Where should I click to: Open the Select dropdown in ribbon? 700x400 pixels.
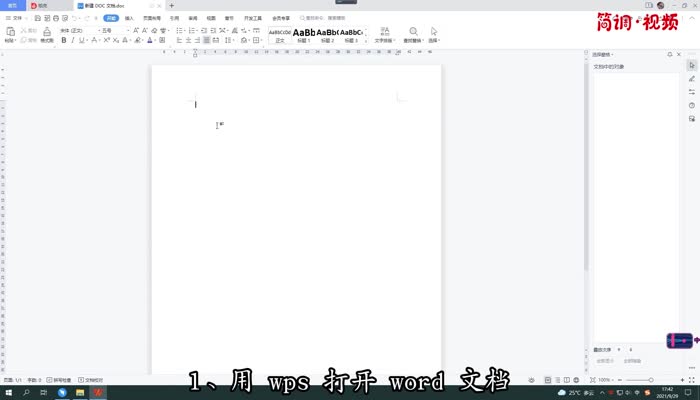coord(434,35)
